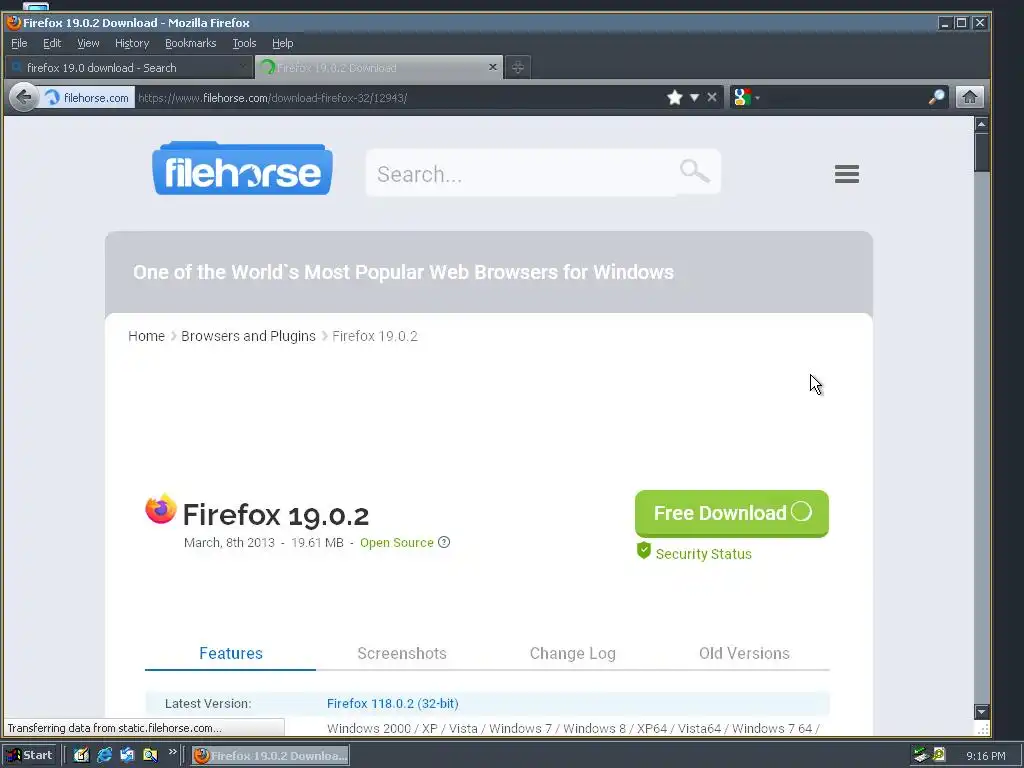
Task: Follow the Browsers and Plugins breadcrumb
Action: pos(248,336)
